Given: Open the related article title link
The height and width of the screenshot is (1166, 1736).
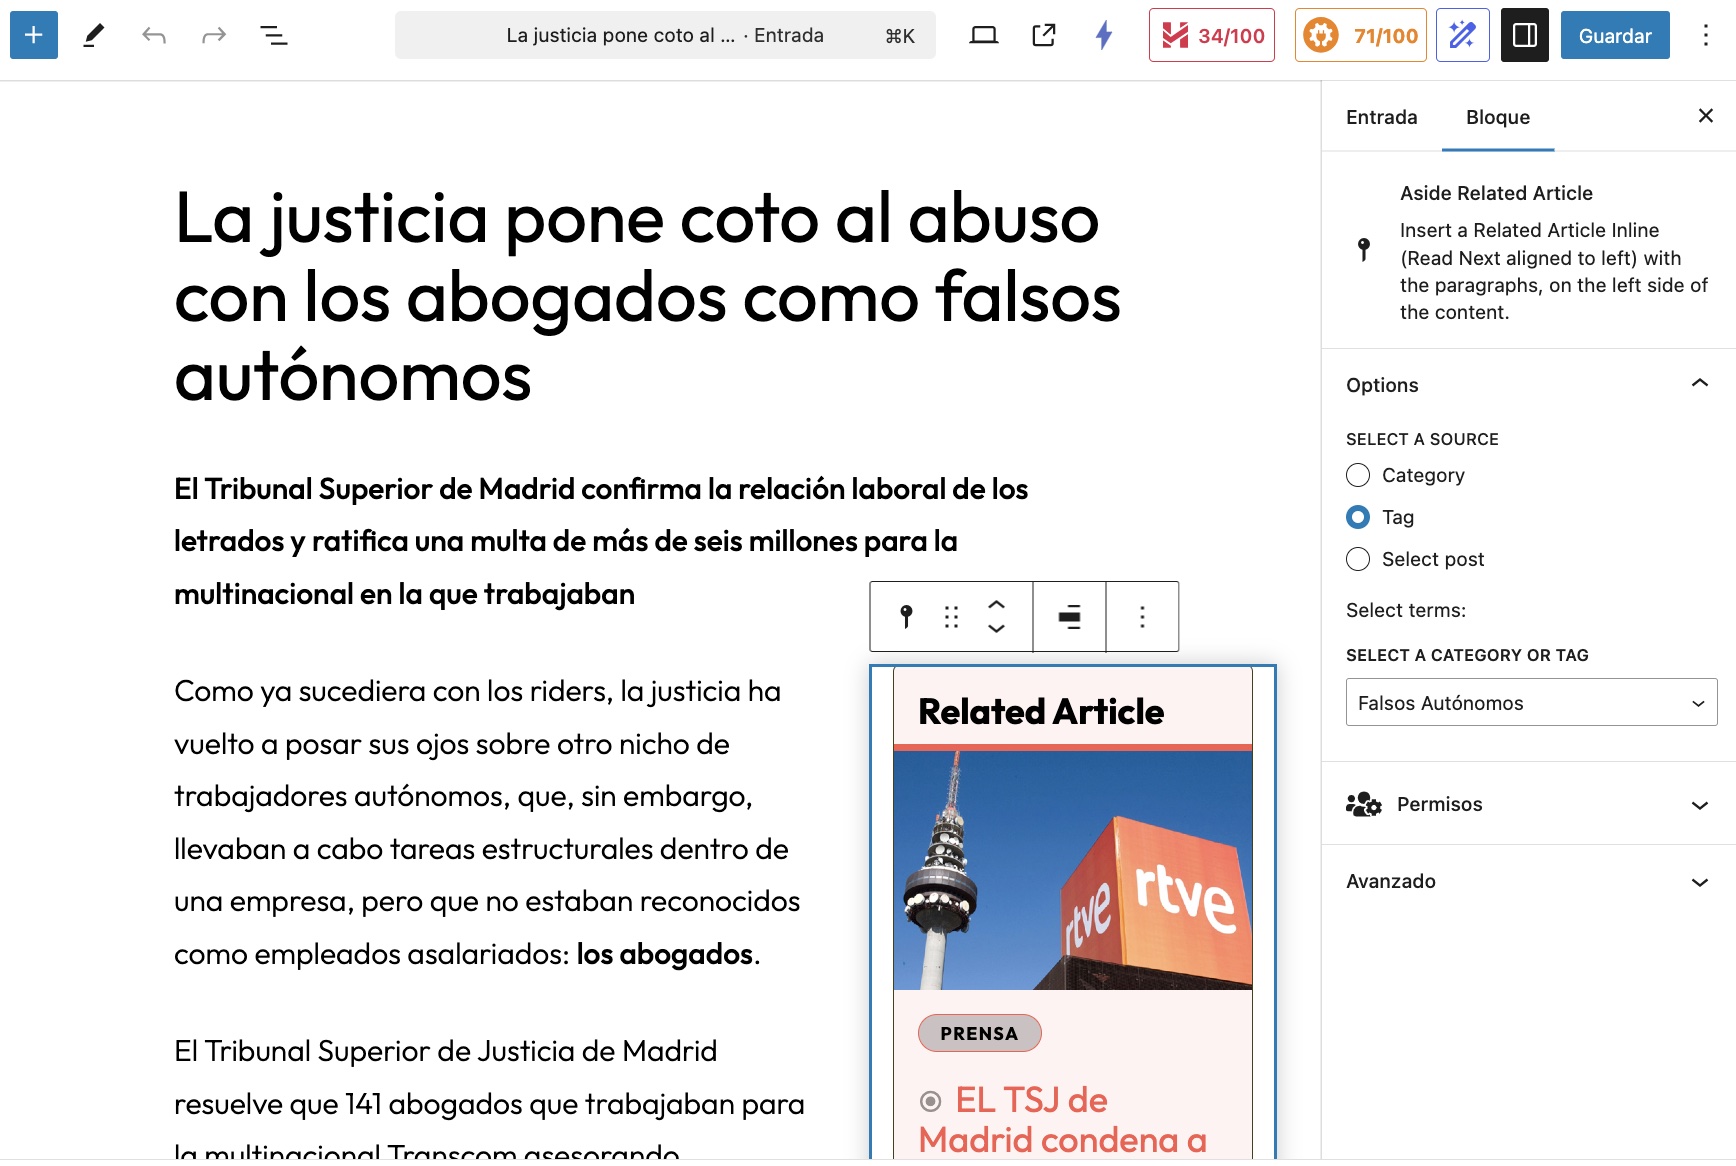Looking at the screenshot, I should 1063,1120.
